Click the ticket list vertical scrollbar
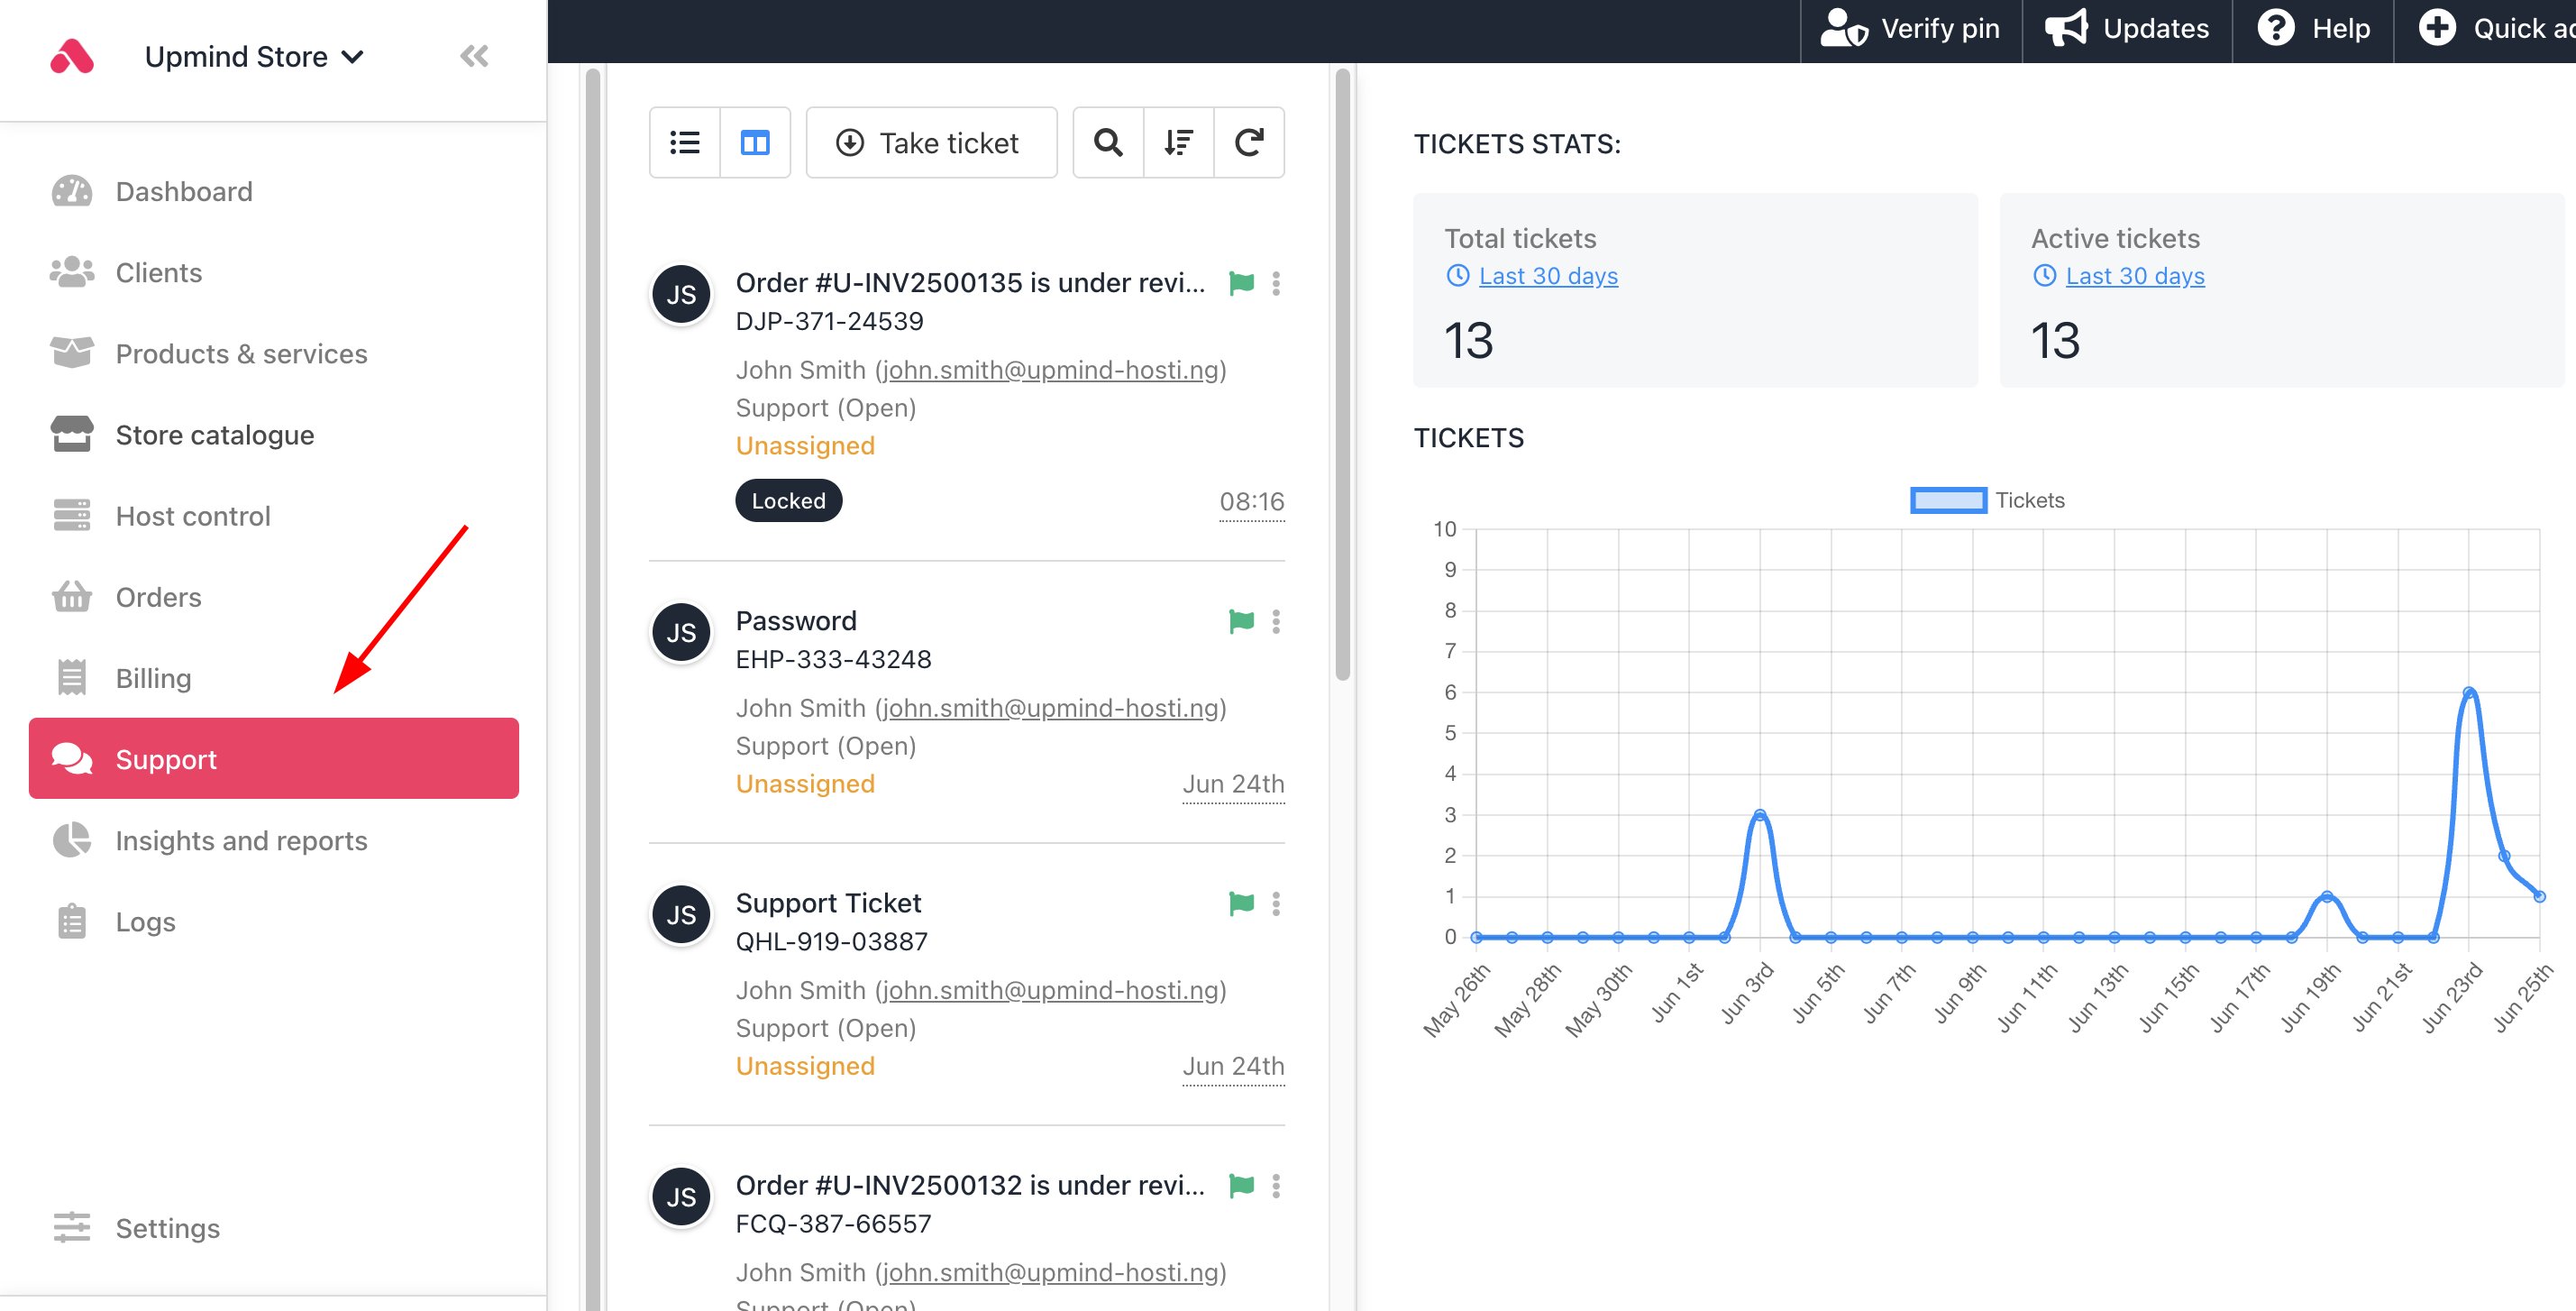This screenshot has width=2576, height=1311. [1342, 375]
